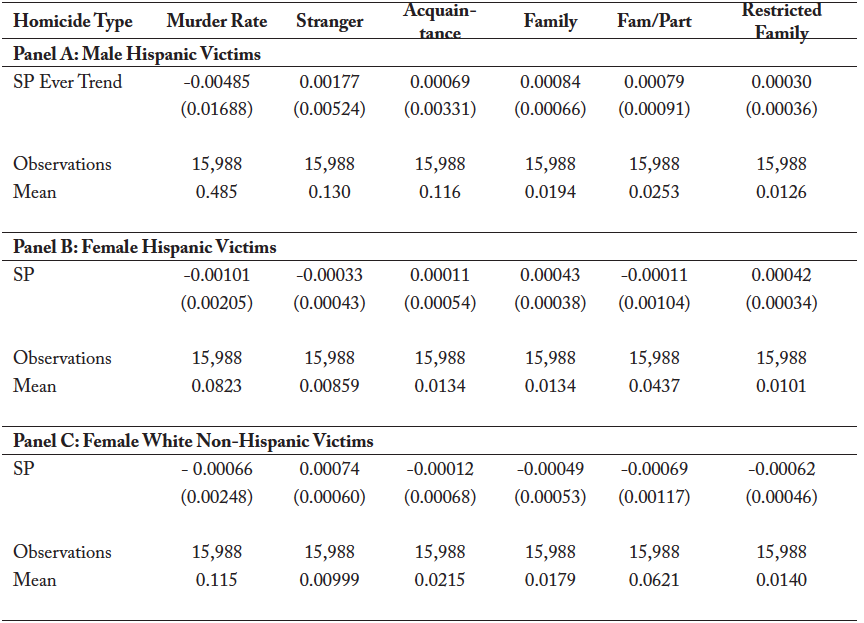Click the Panel C Restricted Family mean 0.0140

pyautogui.click(x=782, y=580)
